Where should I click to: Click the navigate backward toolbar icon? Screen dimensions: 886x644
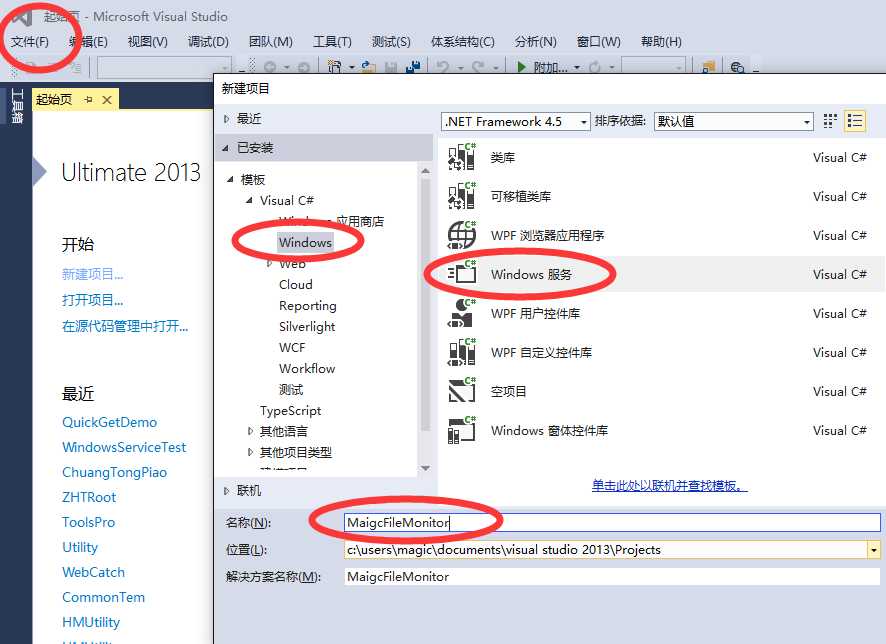click(x=270, y=67)
